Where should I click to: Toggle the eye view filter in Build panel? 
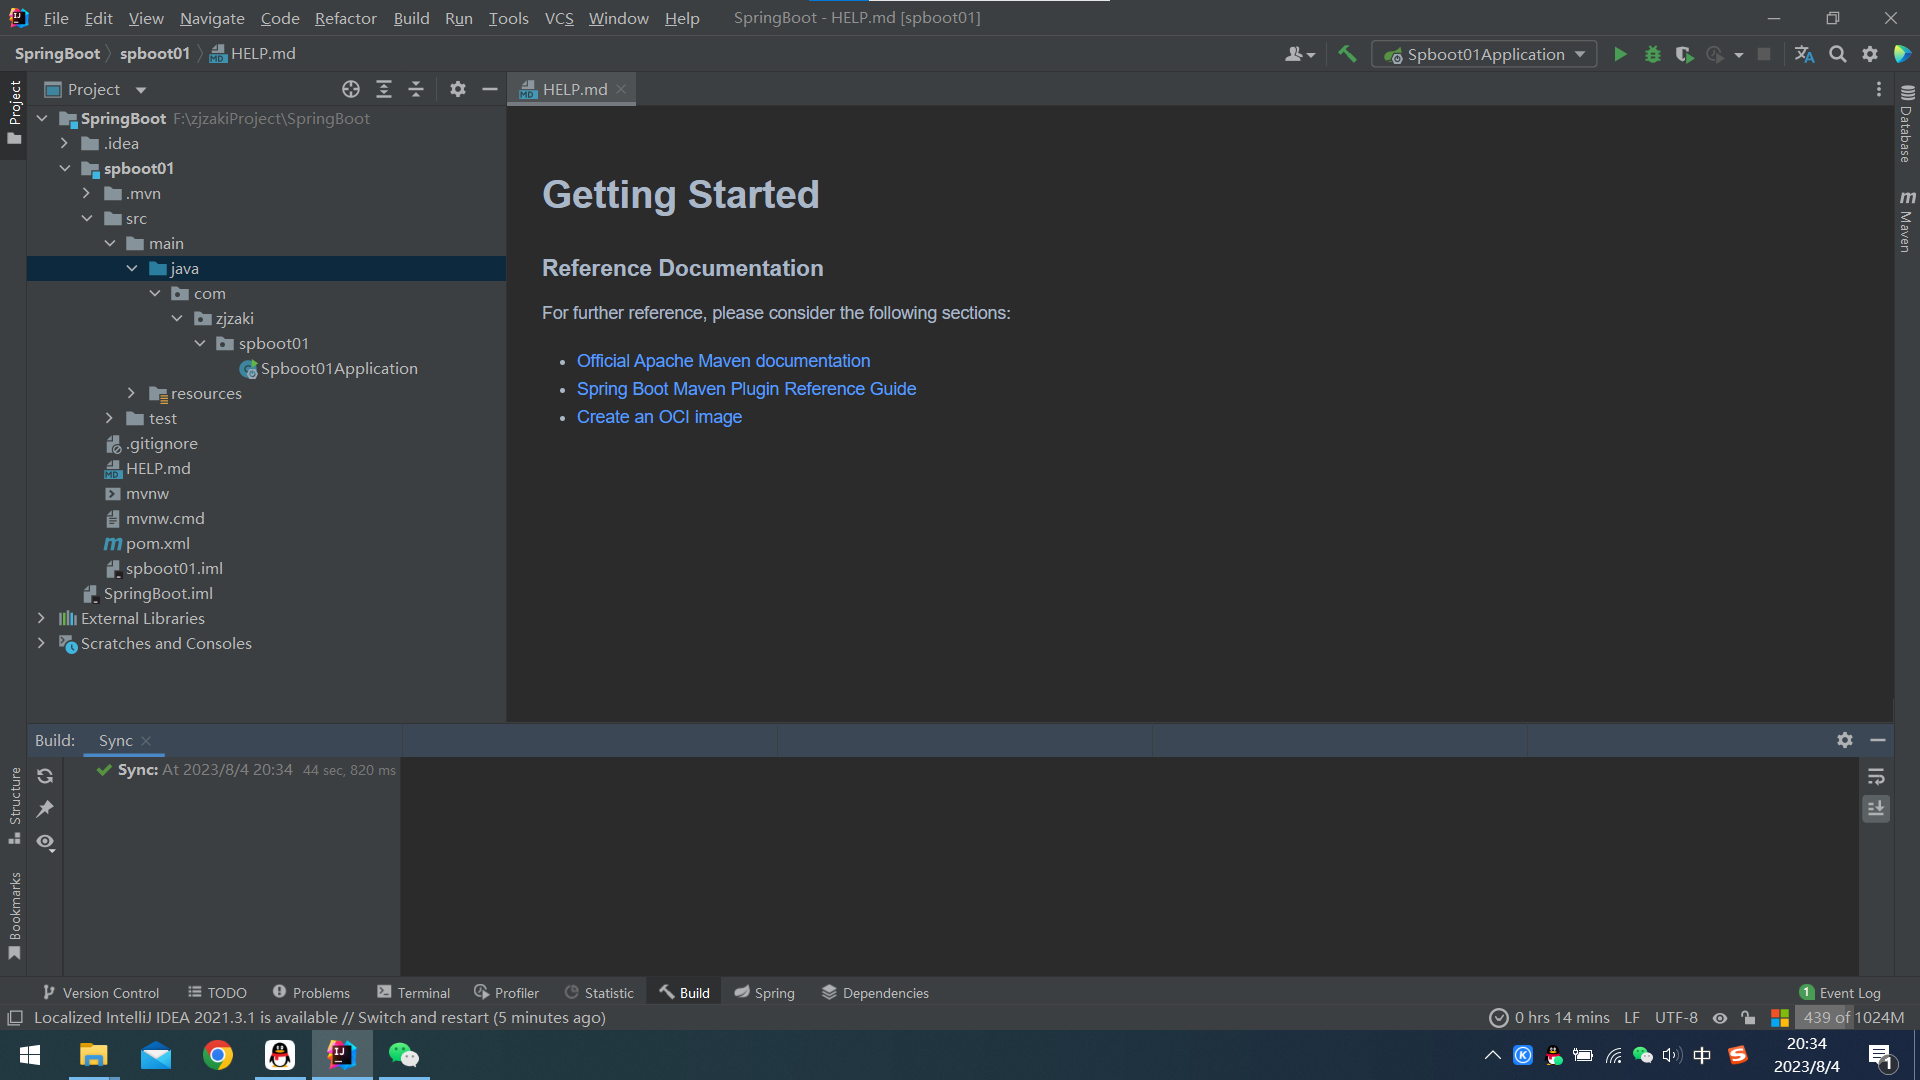(45, 842)
